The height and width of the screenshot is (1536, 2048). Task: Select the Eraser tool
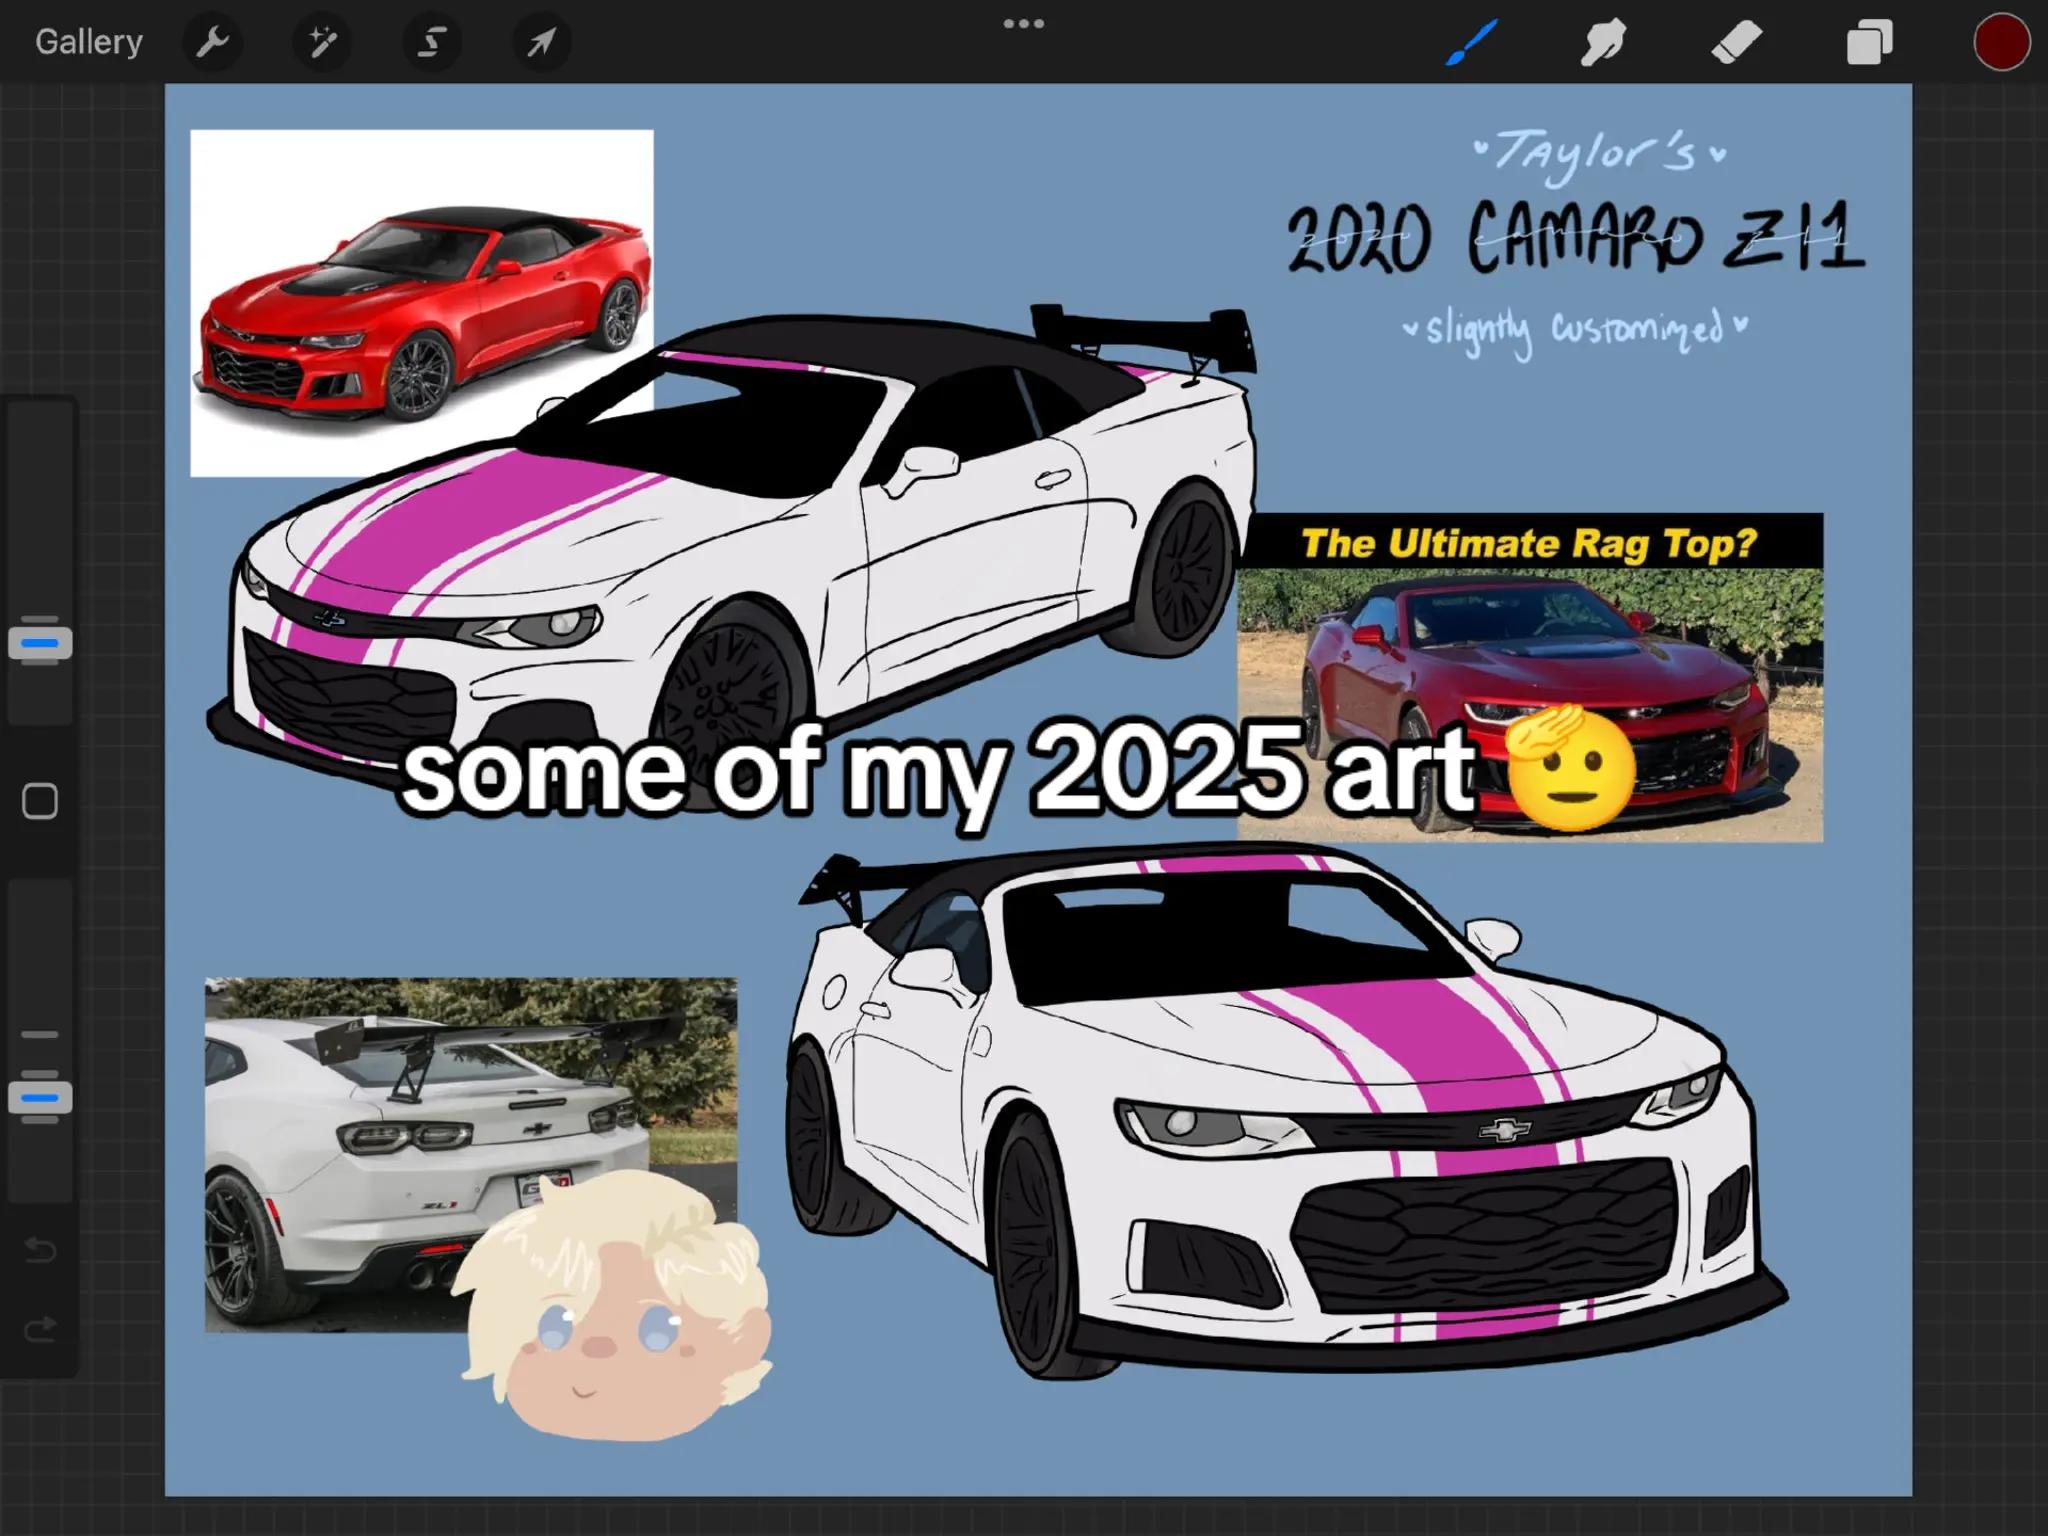tap(1736, 43)
